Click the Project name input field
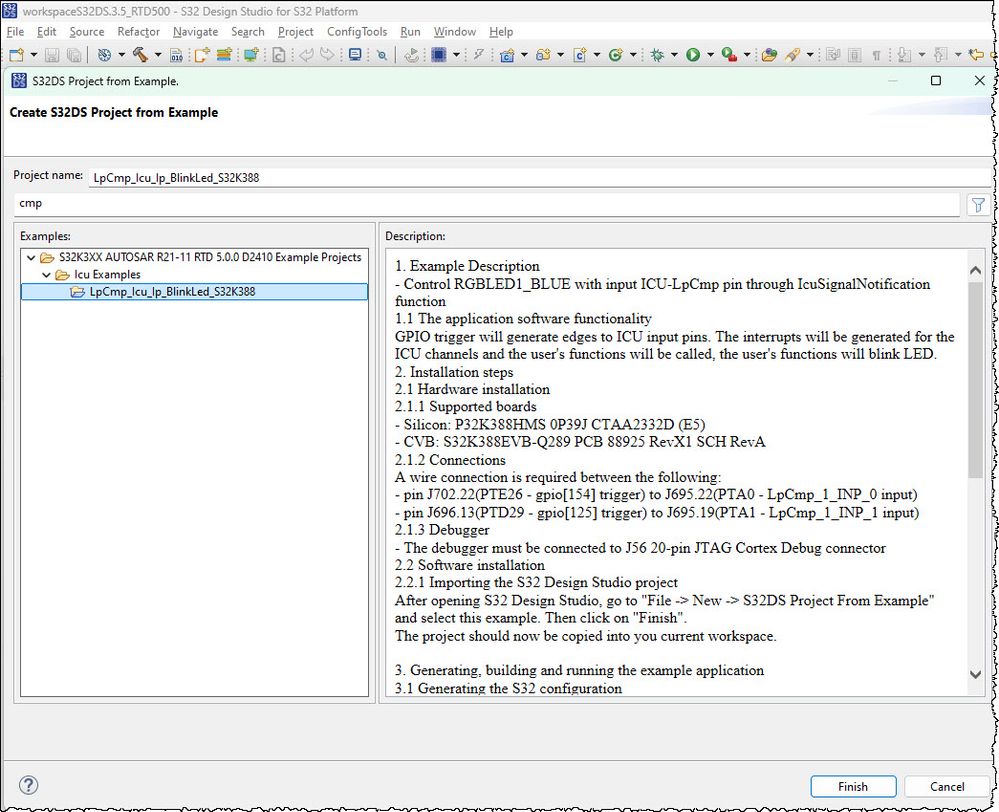Image resolution: width=999 pixels, height=812 pixels. pyautogui.click(x=540, y=177)
